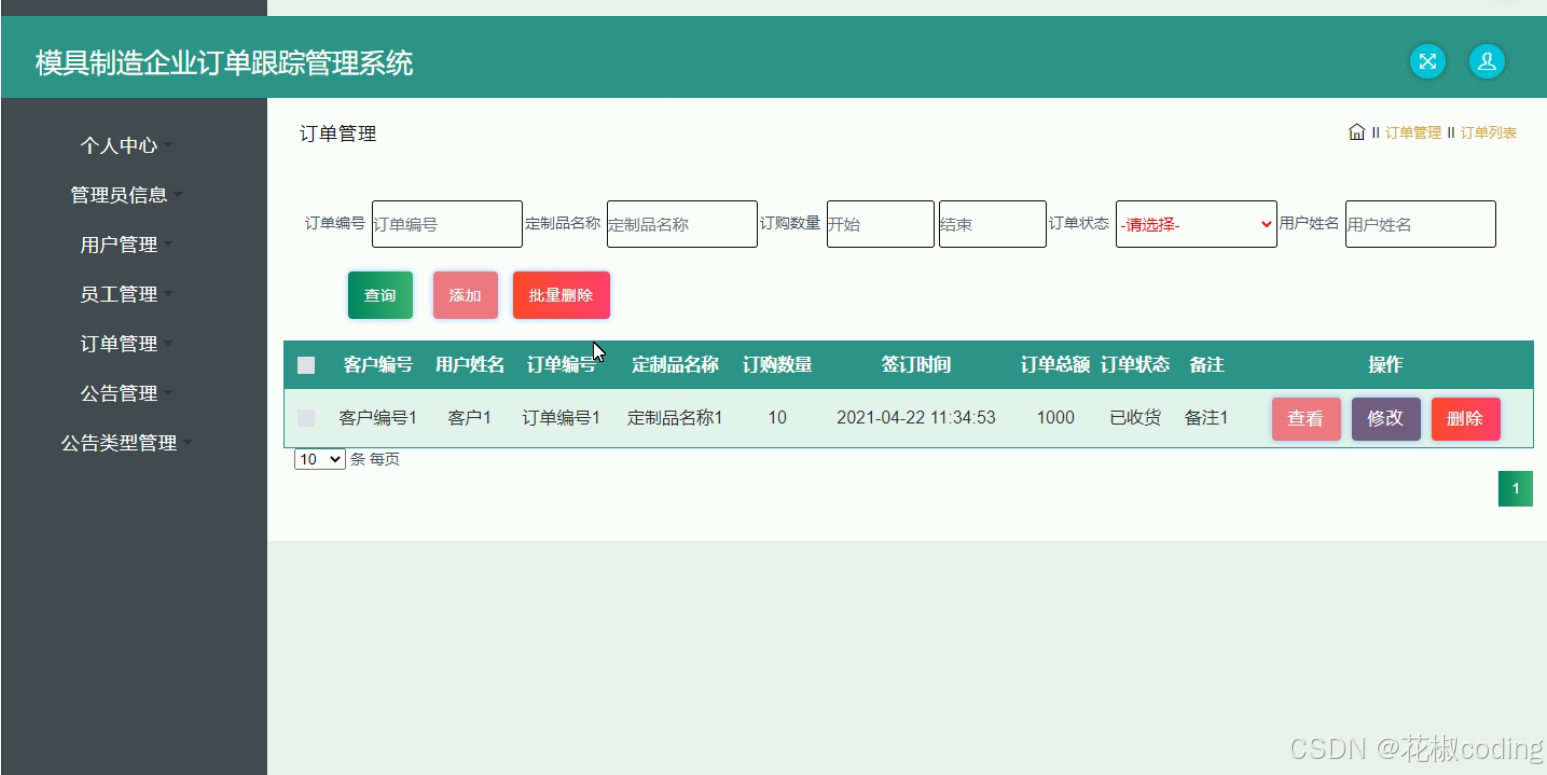Screen dimensions: 1547x775
Task: Click the 订单状态 column header
Action: click(x=1135, y=365)
